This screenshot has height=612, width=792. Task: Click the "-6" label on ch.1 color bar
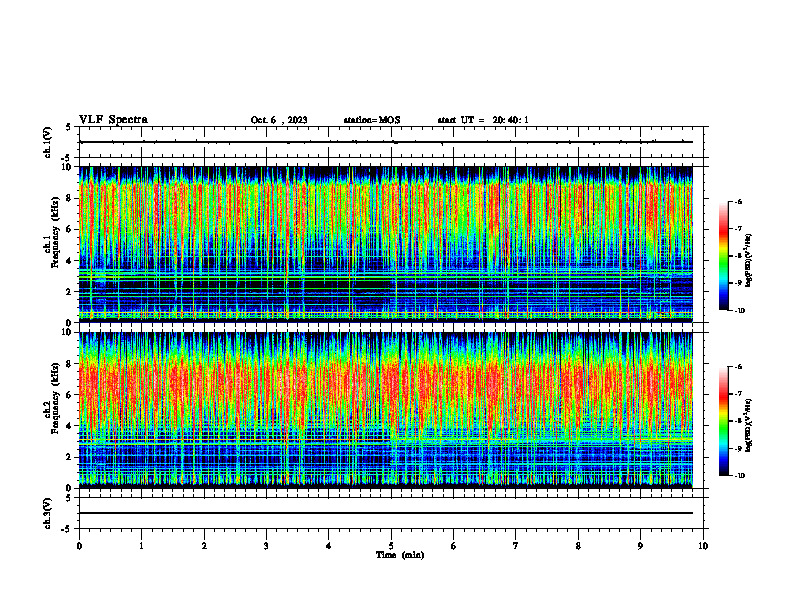coord(738,202)
